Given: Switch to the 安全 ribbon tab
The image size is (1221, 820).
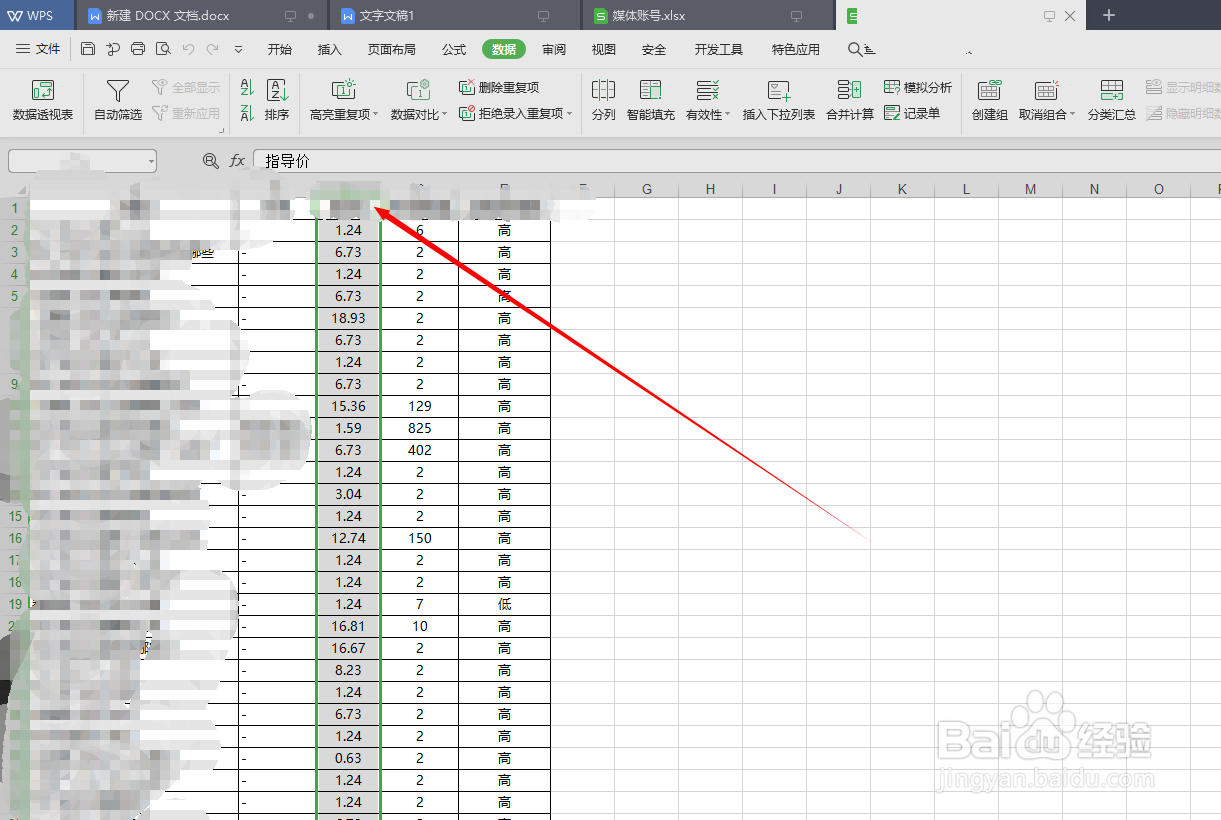Looking at the screenshot, I should pos(654,49).
